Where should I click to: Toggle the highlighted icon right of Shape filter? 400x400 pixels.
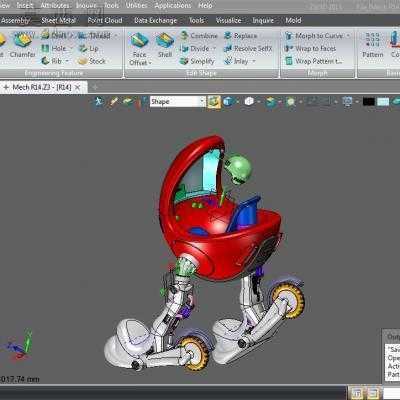[214, 101]
